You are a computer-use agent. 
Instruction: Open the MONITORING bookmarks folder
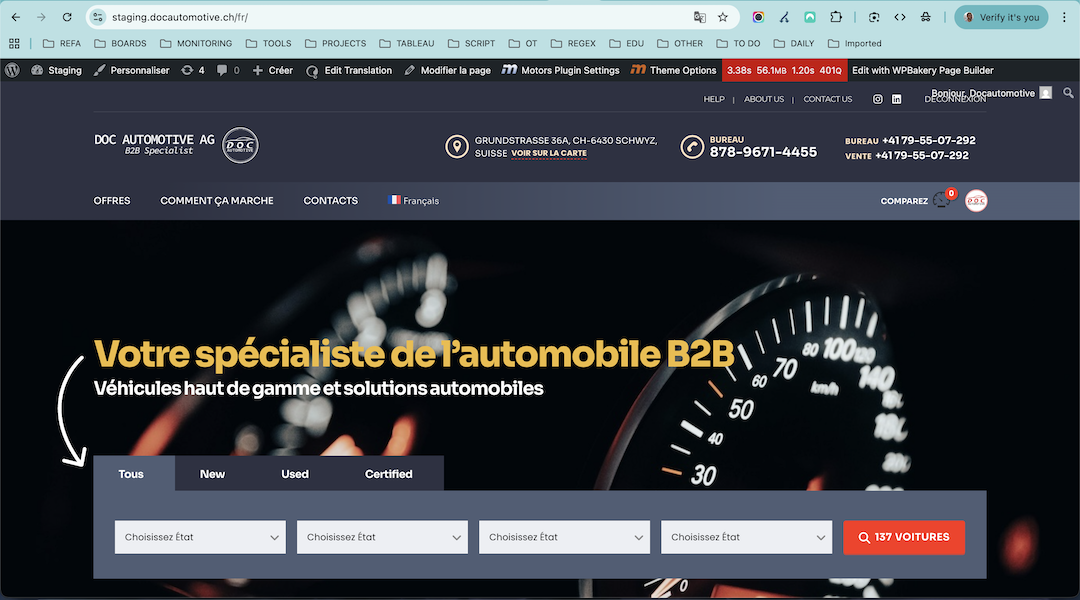(x=196, y=43)
